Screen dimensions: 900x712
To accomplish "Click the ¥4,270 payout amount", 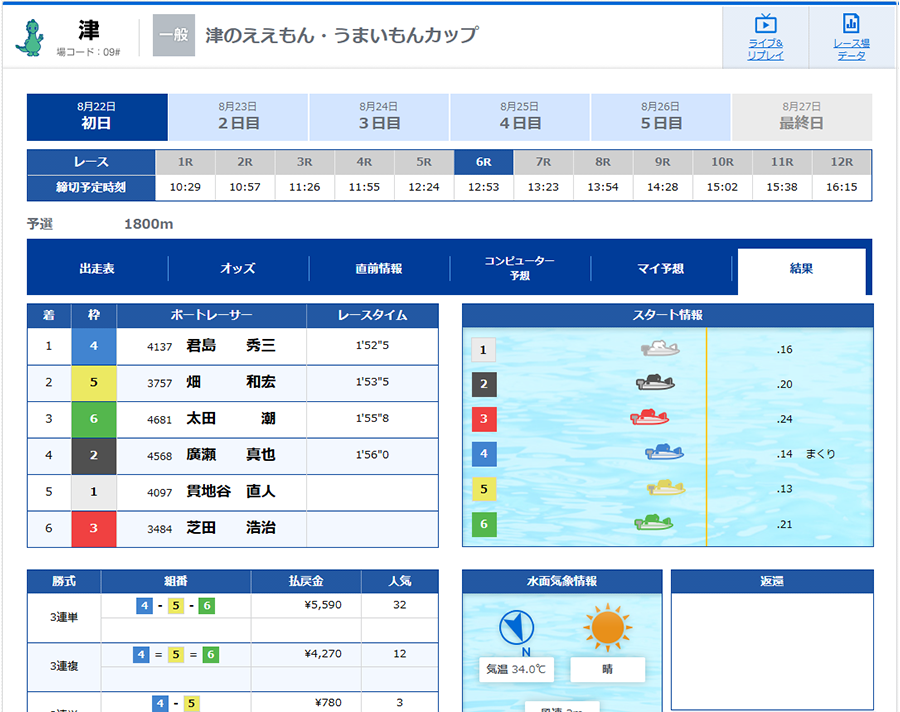I will pos(323,654).
